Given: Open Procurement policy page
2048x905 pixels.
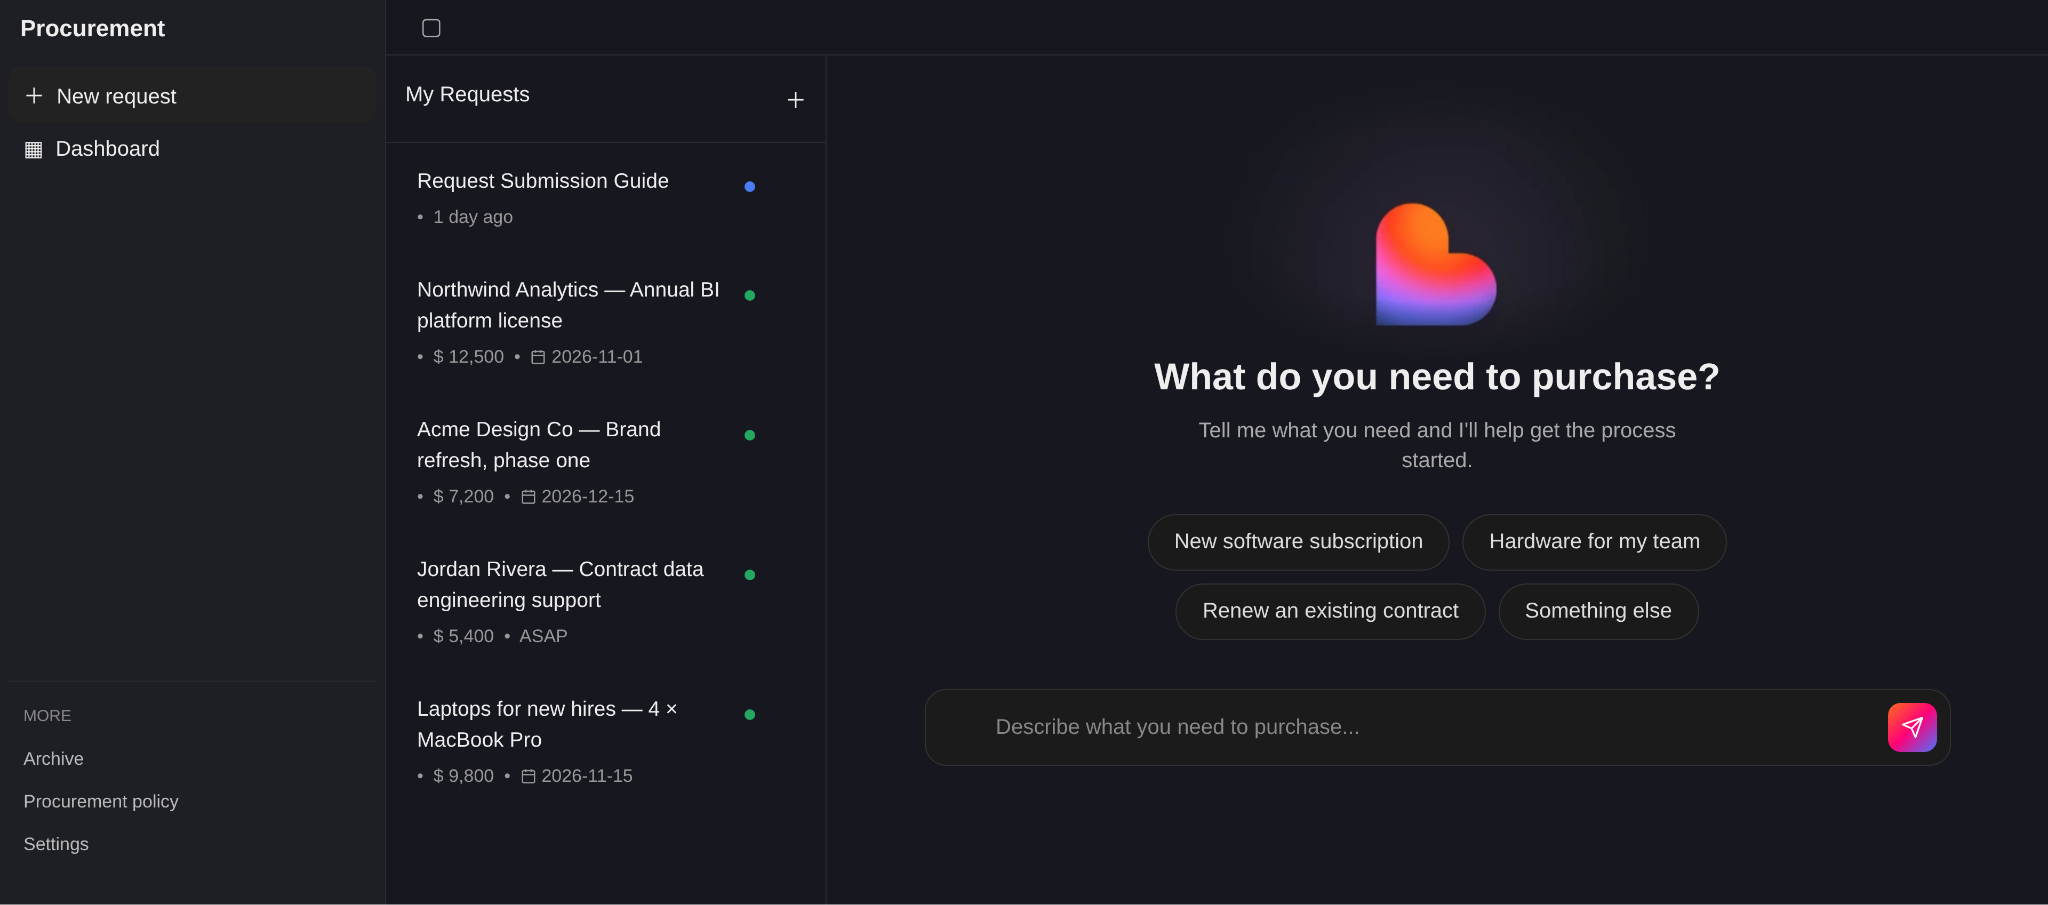Looking at the screenshot, I should [x=101, y=802].
